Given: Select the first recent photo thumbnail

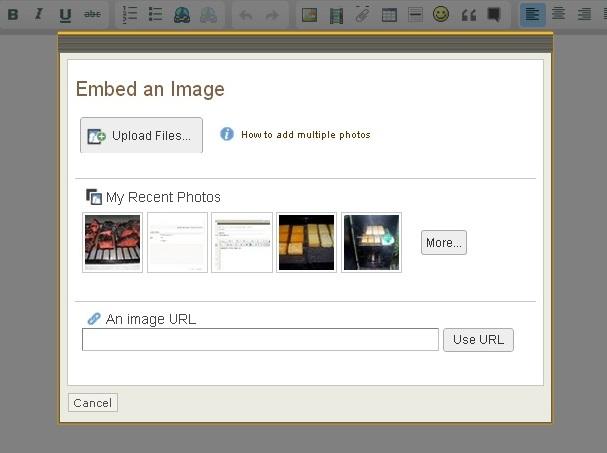Looking at the screenshot, I should tap(112, 242).
